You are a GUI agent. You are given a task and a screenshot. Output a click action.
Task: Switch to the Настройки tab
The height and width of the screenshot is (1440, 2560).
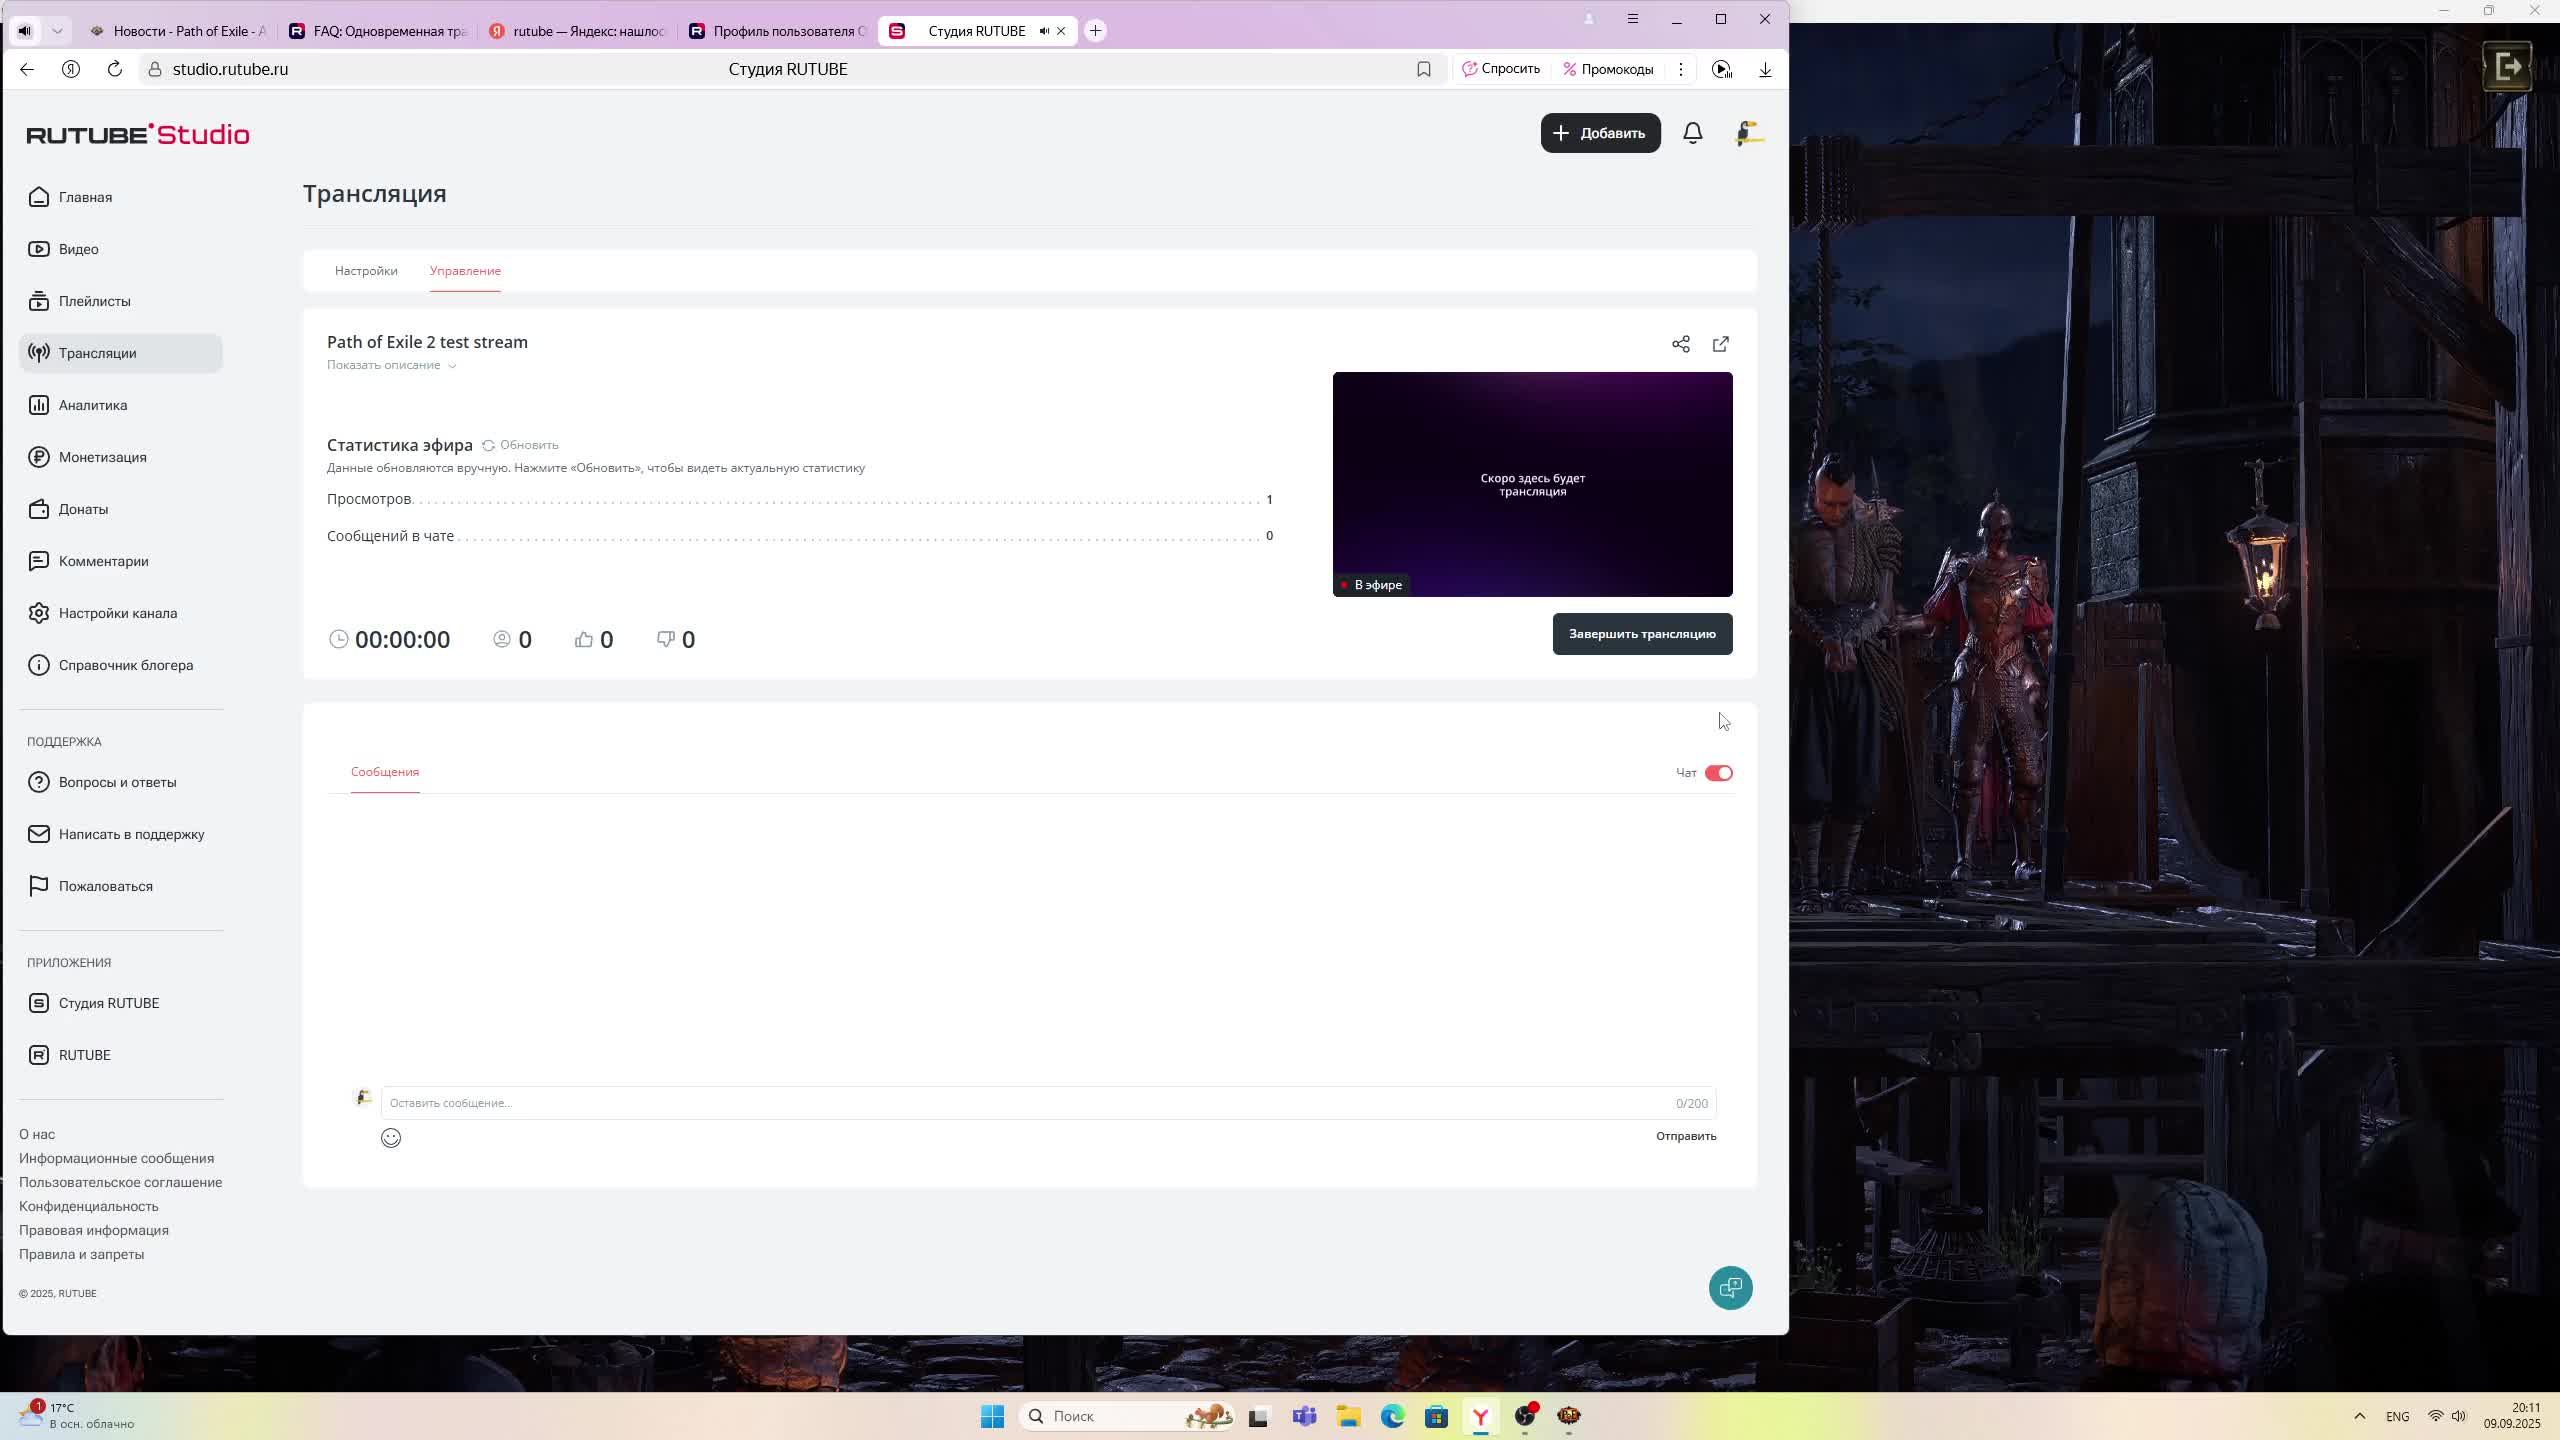(366, 271)
